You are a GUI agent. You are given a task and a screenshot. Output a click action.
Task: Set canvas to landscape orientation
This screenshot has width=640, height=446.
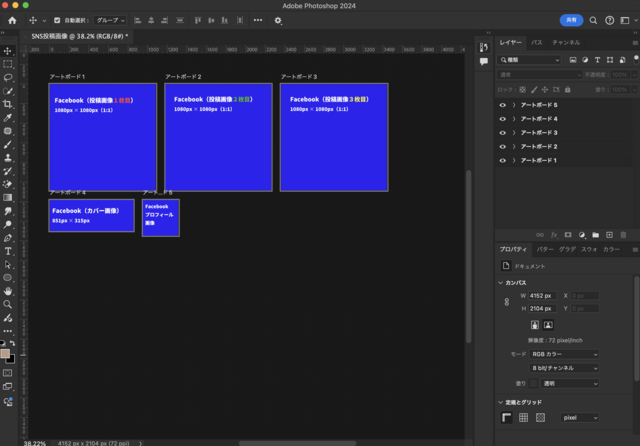pyautogui.click(x=548, y=325)
